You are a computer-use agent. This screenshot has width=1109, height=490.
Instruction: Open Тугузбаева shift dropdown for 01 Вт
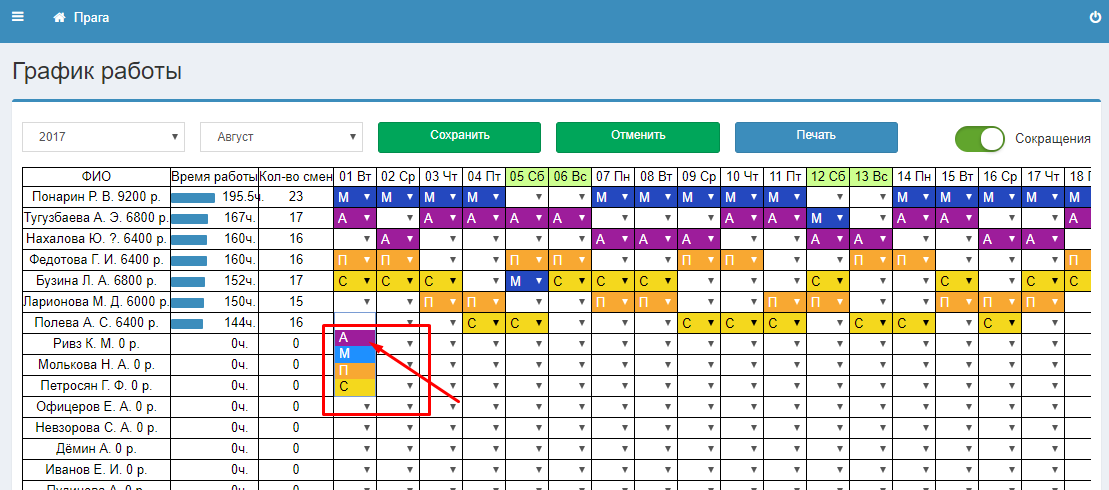coord(354,218)
